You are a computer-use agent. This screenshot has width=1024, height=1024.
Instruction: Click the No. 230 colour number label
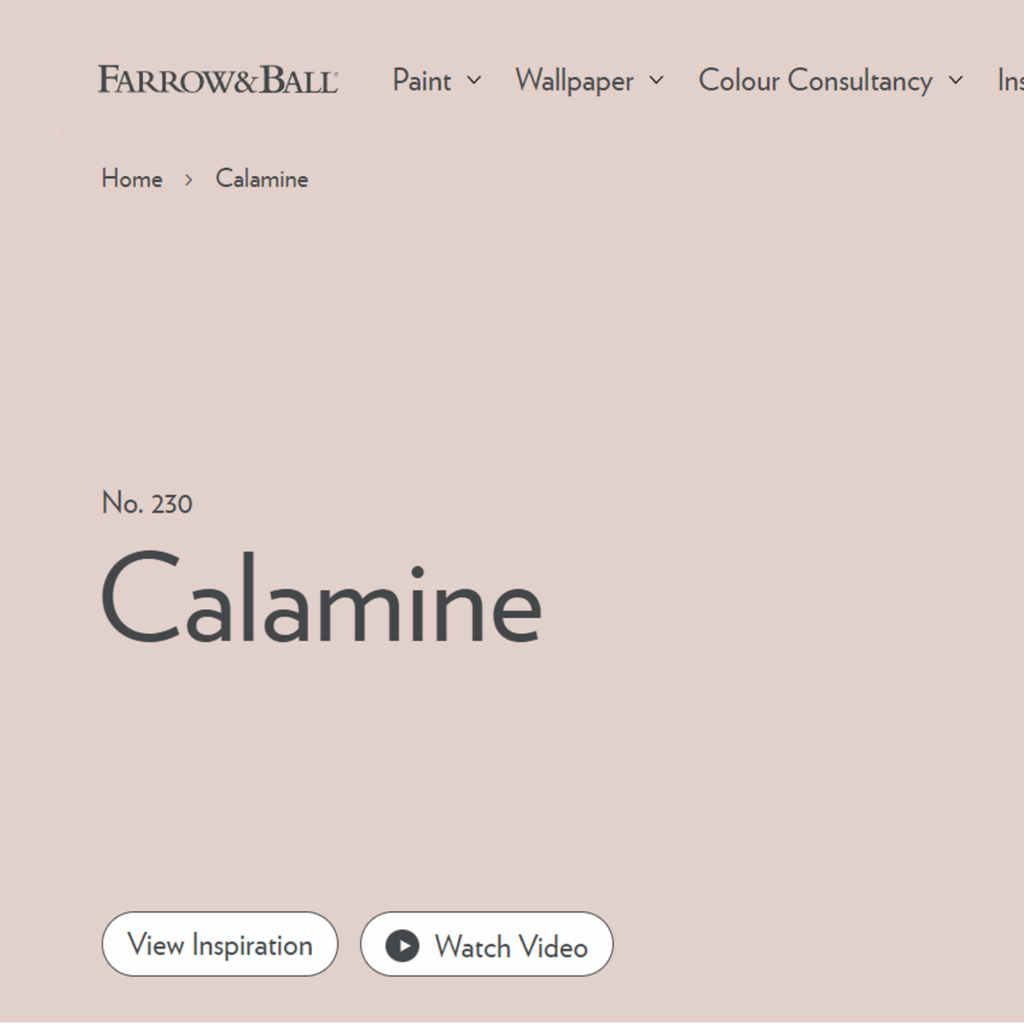coord(147,503)
